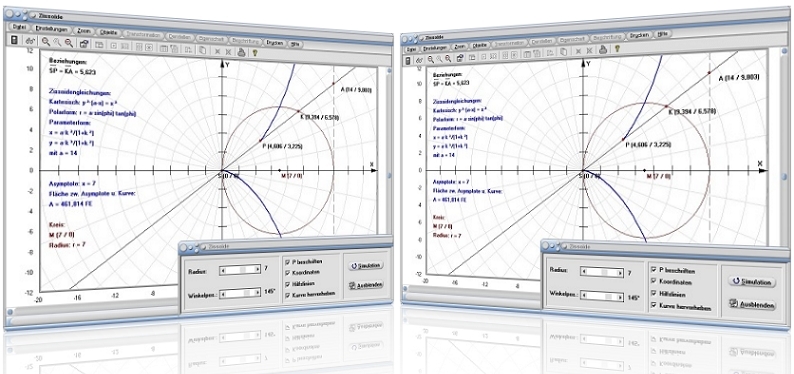The height and width of the screenshot is (374, 794).
Task: Click the Winkelpos slider in right Zissoide panel
Action: (602, 296)
